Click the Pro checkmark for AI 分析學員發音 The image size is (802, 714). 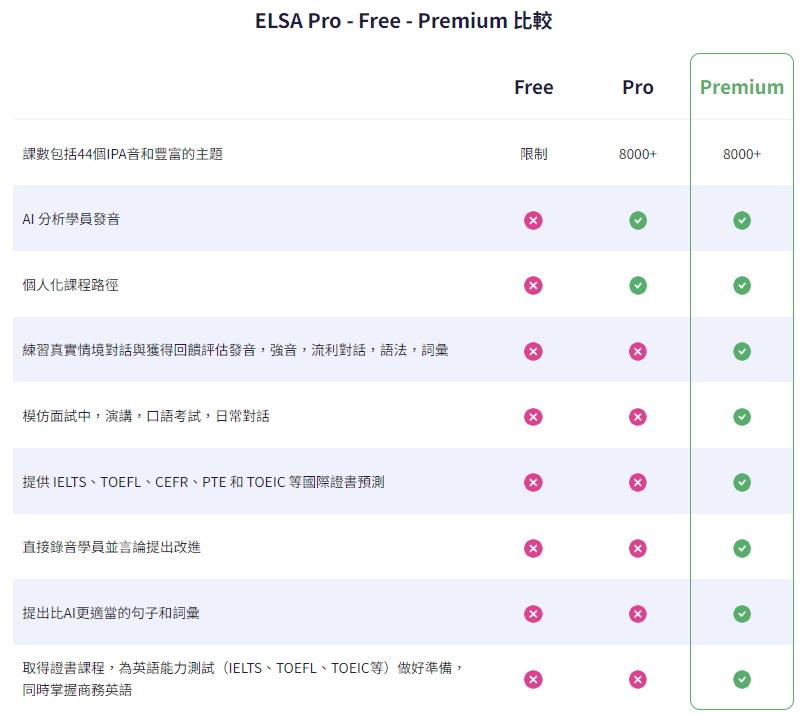[638, 220]
